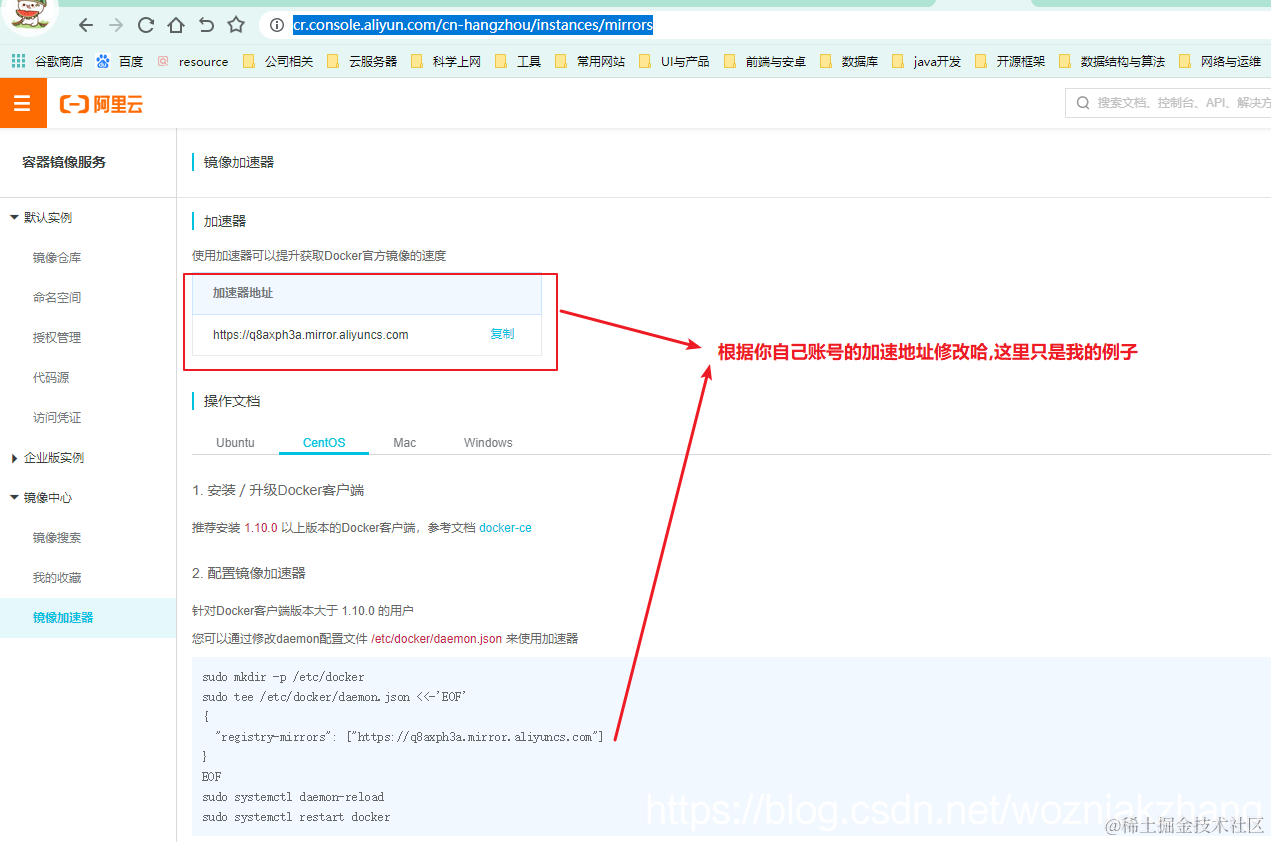The width and height of the screenshot is (1271, 842).
Task: Click the registry-mirrors code line
Action: click(409, 737)
